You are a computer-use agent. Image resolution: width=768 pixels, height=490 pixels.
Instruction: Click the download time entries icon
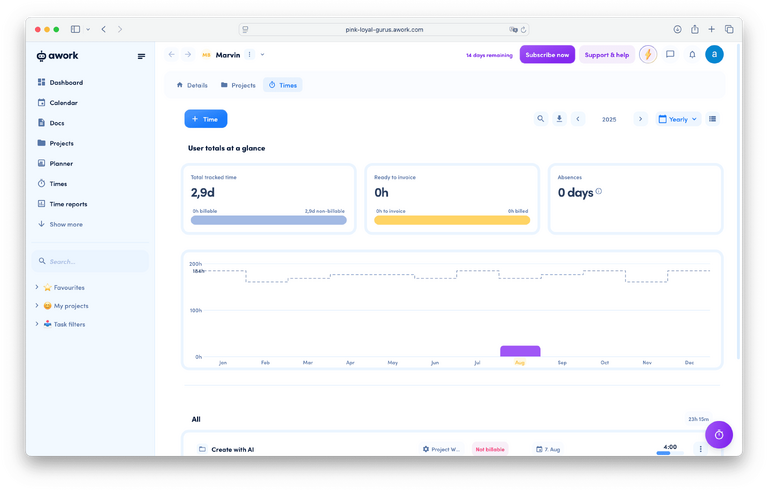click(559, 119)
